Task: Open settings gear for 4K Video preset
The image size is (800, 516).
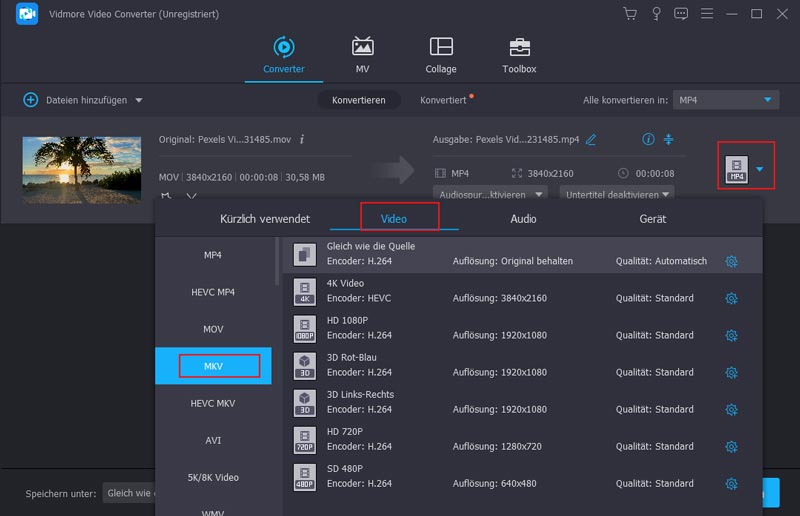Action: click(731, 298)
